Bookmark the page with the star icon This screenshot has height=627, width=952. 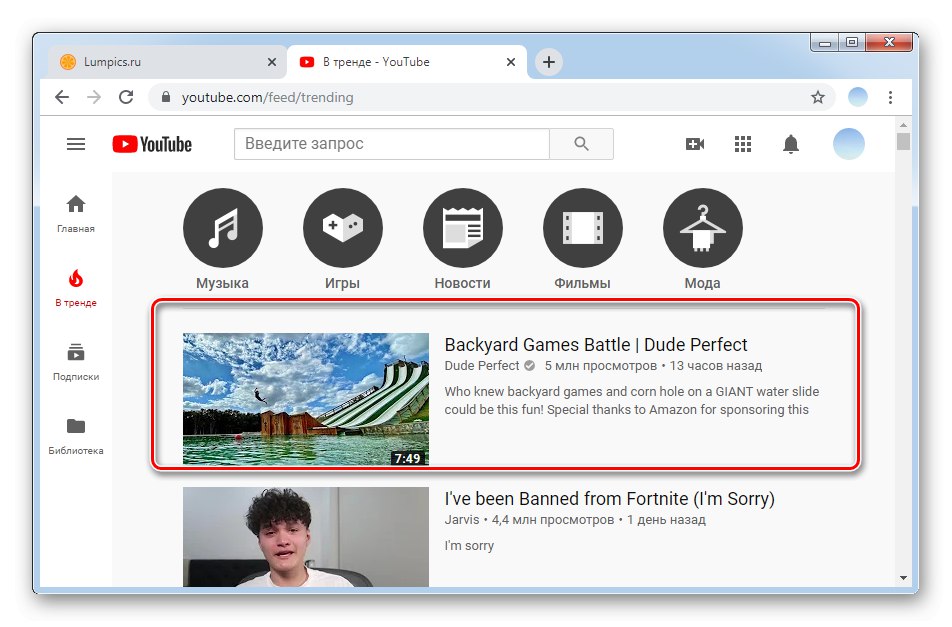pos(818,97)
